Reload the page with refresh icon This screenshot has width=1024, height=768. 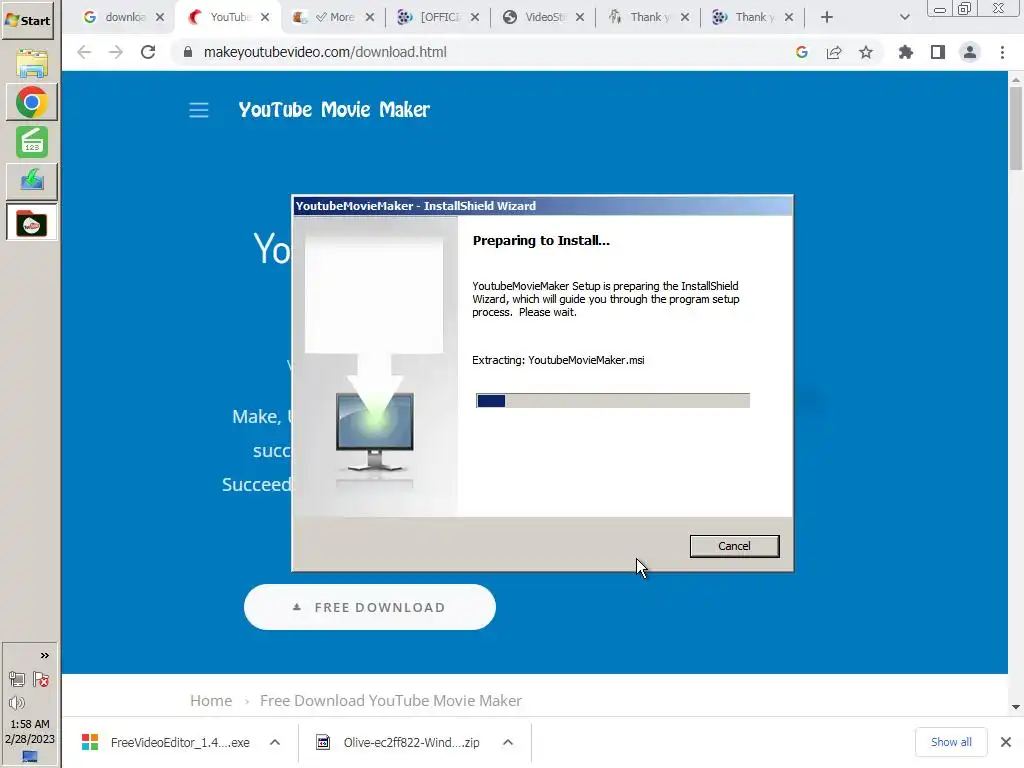coord(148,52)
